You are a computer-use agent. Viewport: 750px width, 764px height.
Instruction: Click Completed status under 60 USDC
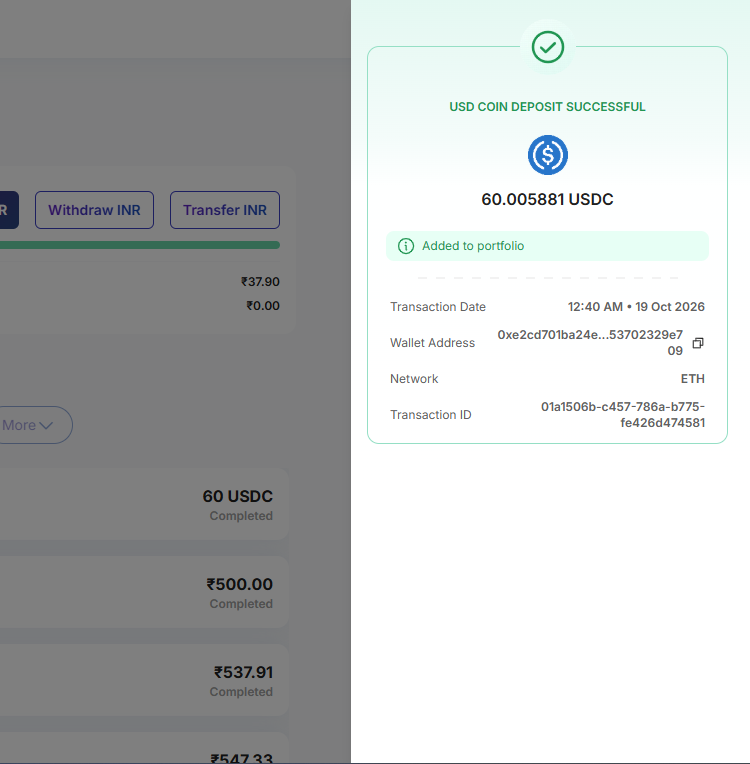click(241, 516)
